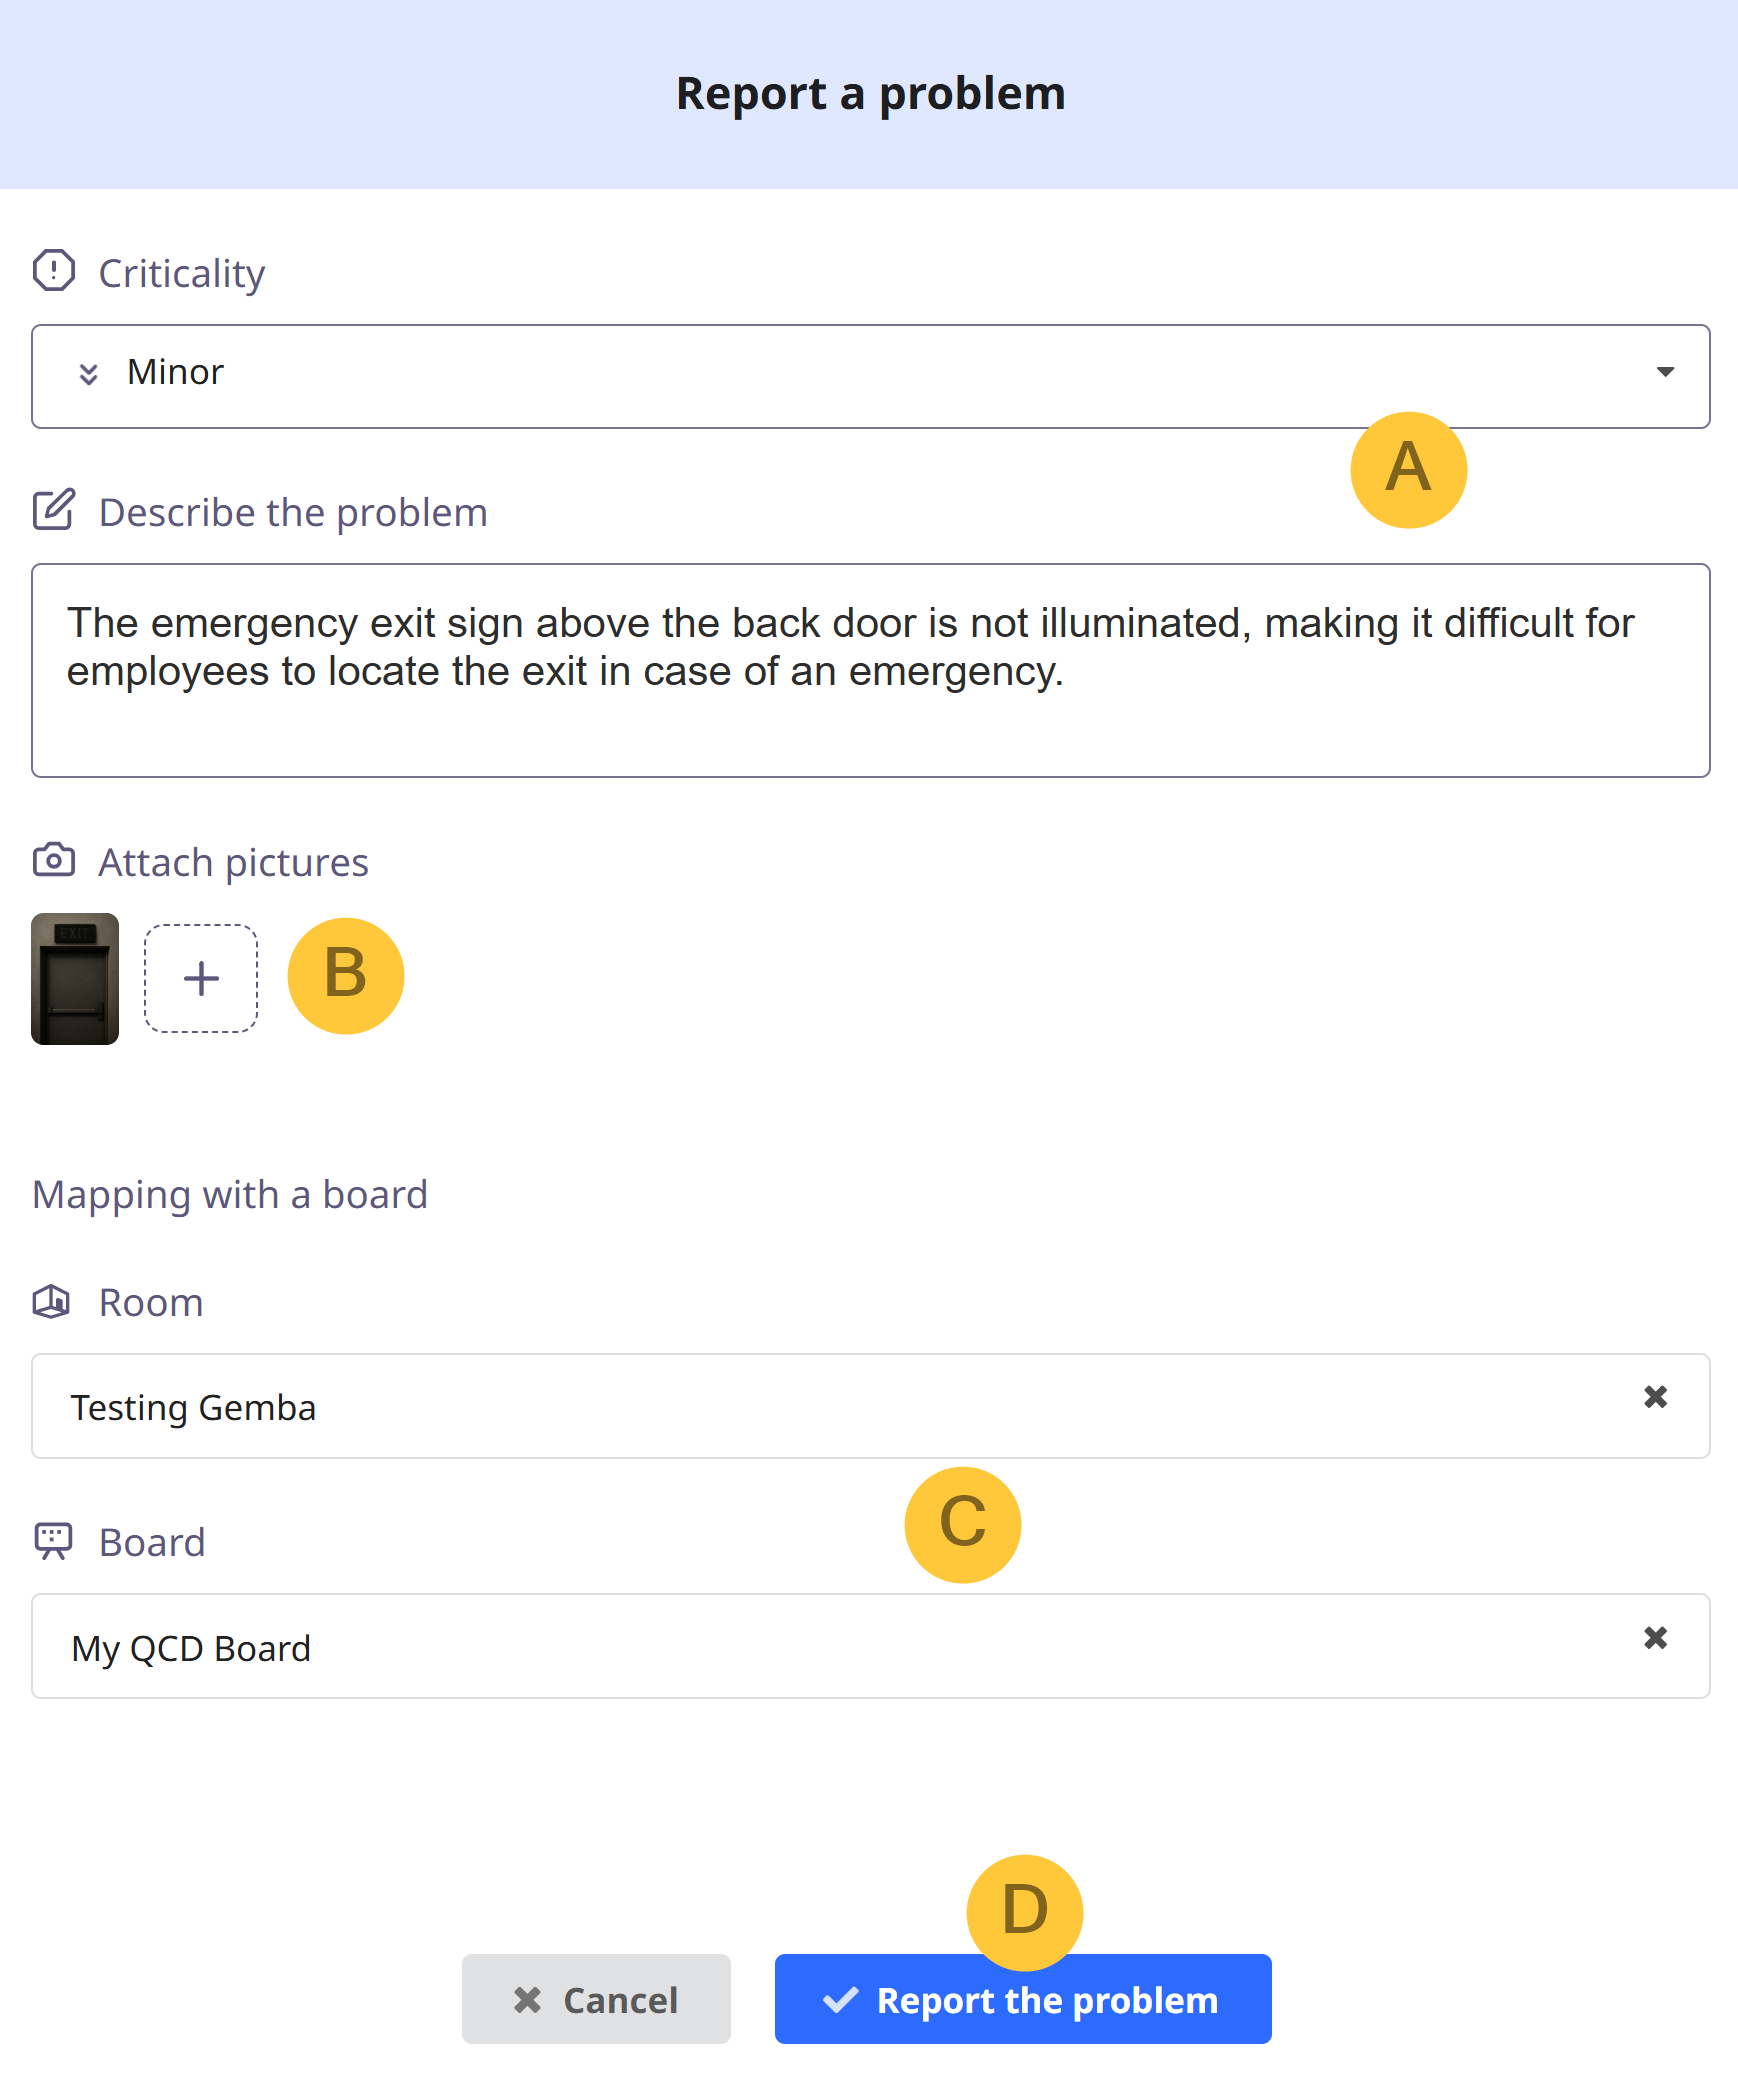1738x2073 pixels.
Task: Click the Room cube icon
Action: (52, 1301)
